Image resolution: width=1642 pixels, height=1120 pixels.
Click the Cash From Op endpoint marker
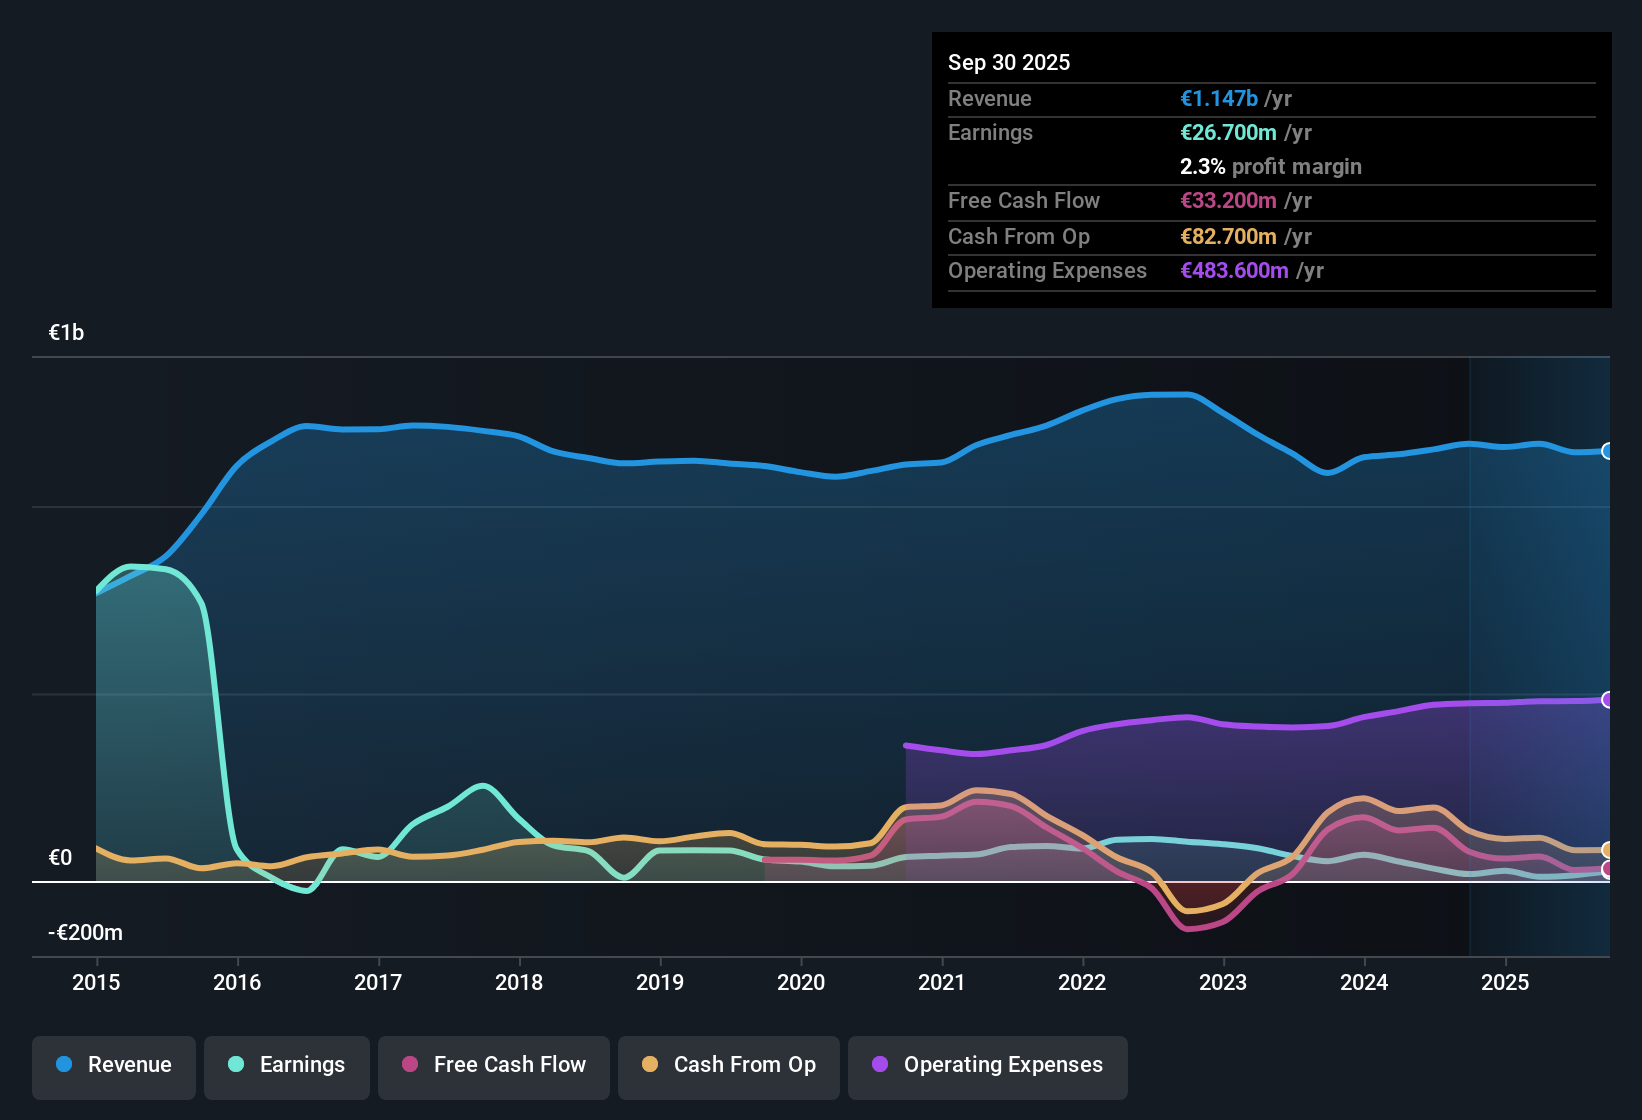pyautogui.click(x=1607, y=849)
